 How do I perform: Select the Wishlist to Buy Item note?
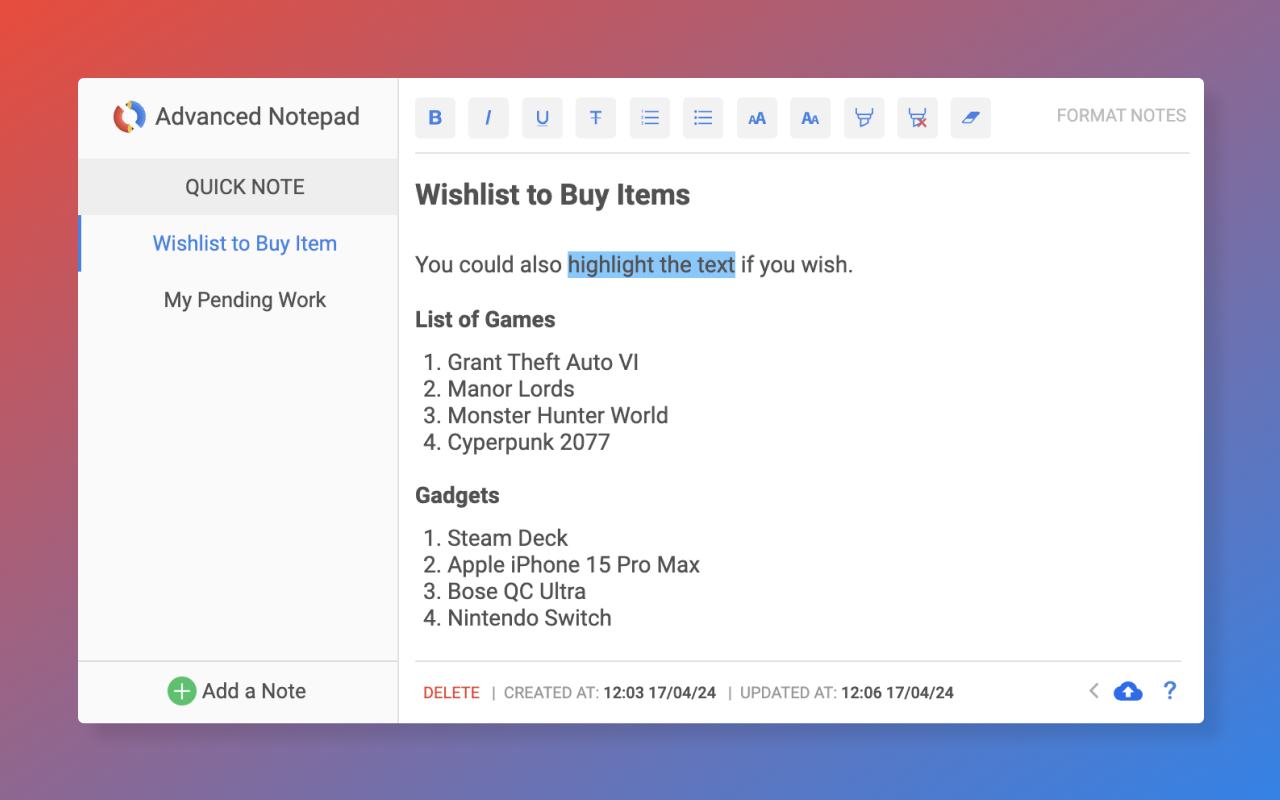pyautogui.click(x=239, y=243)
